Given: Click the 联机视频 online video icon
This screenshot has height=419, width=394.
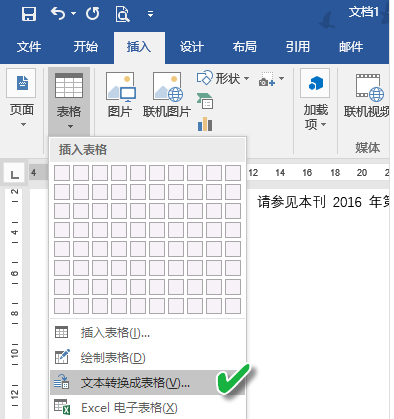Looking at the screenshot, I should tap(369, 87).
